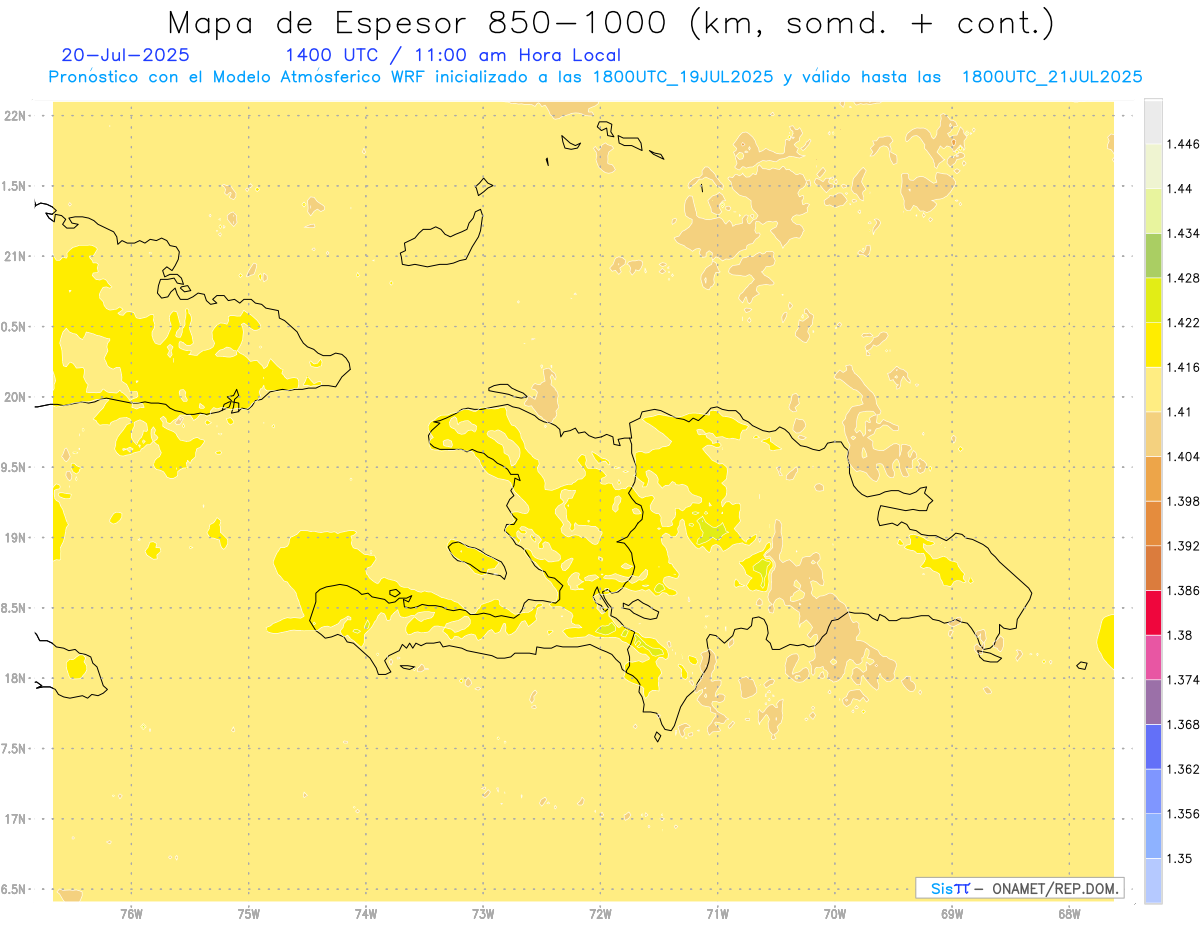Click the '20N' latitude label
Viewport: 1200px width, 927px height.
click(15, 397)
